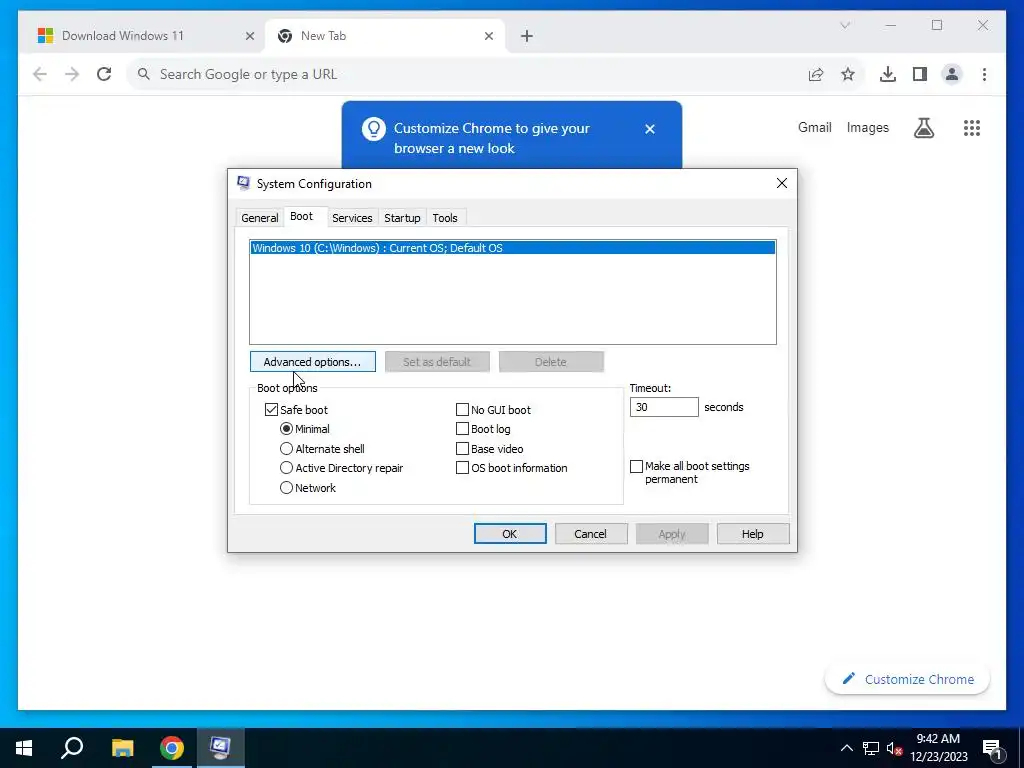Open Chrome profile avatar

pyautogui.click(x=952, y=74)
